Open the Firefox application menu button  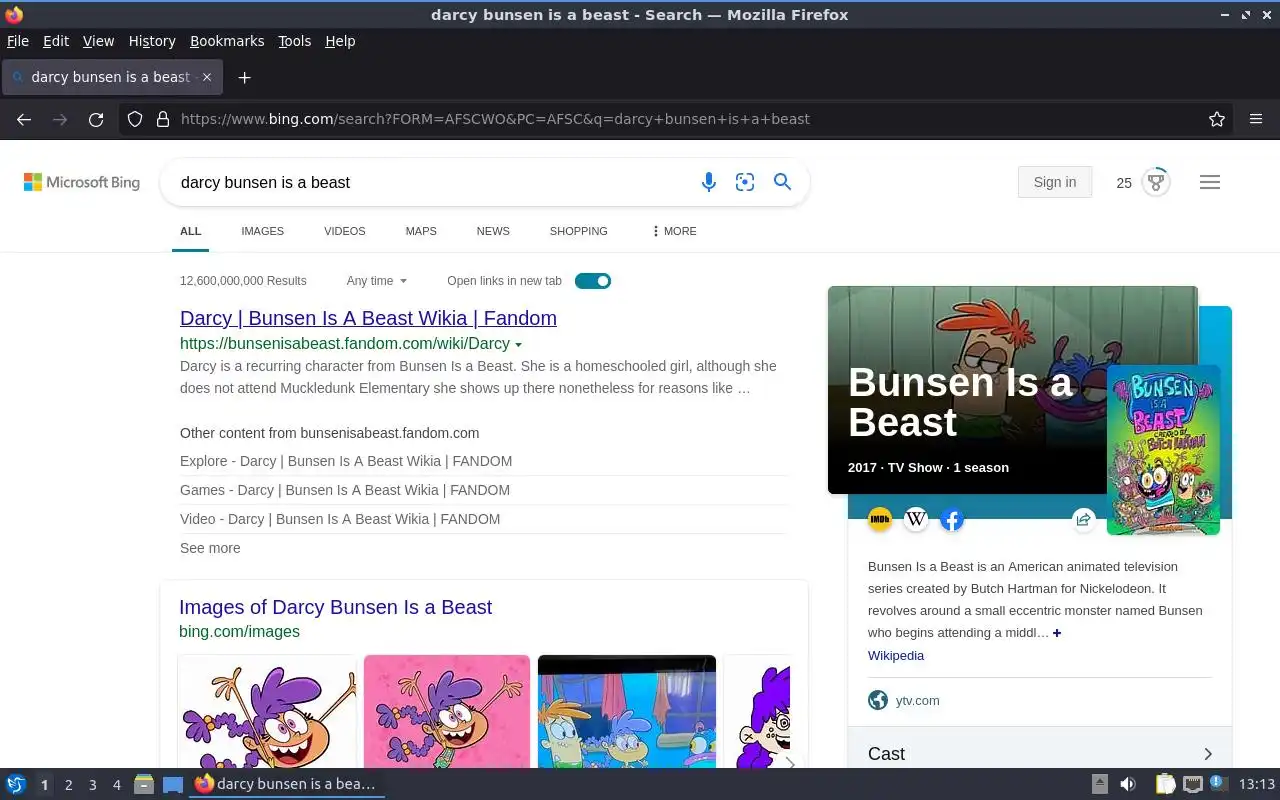[x=1256, y=119]
